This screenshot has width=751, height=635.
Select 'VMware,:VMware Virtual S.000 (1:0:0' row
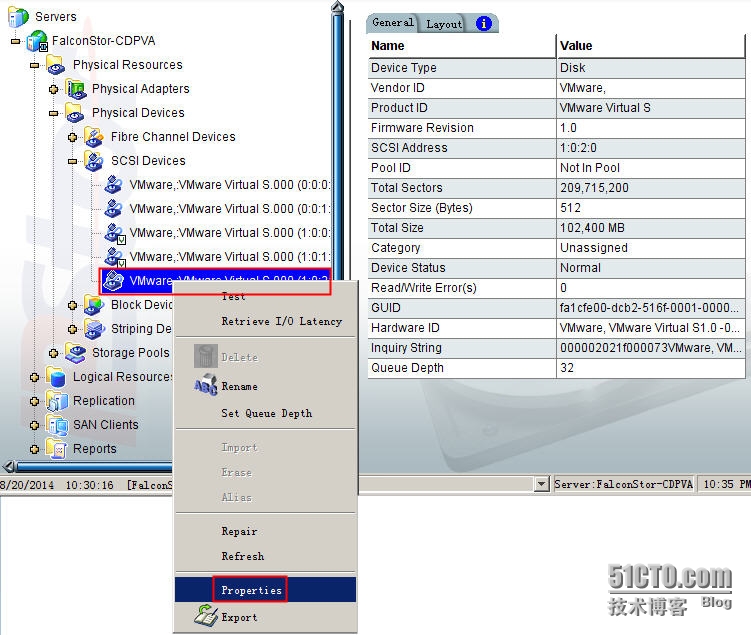216,233
